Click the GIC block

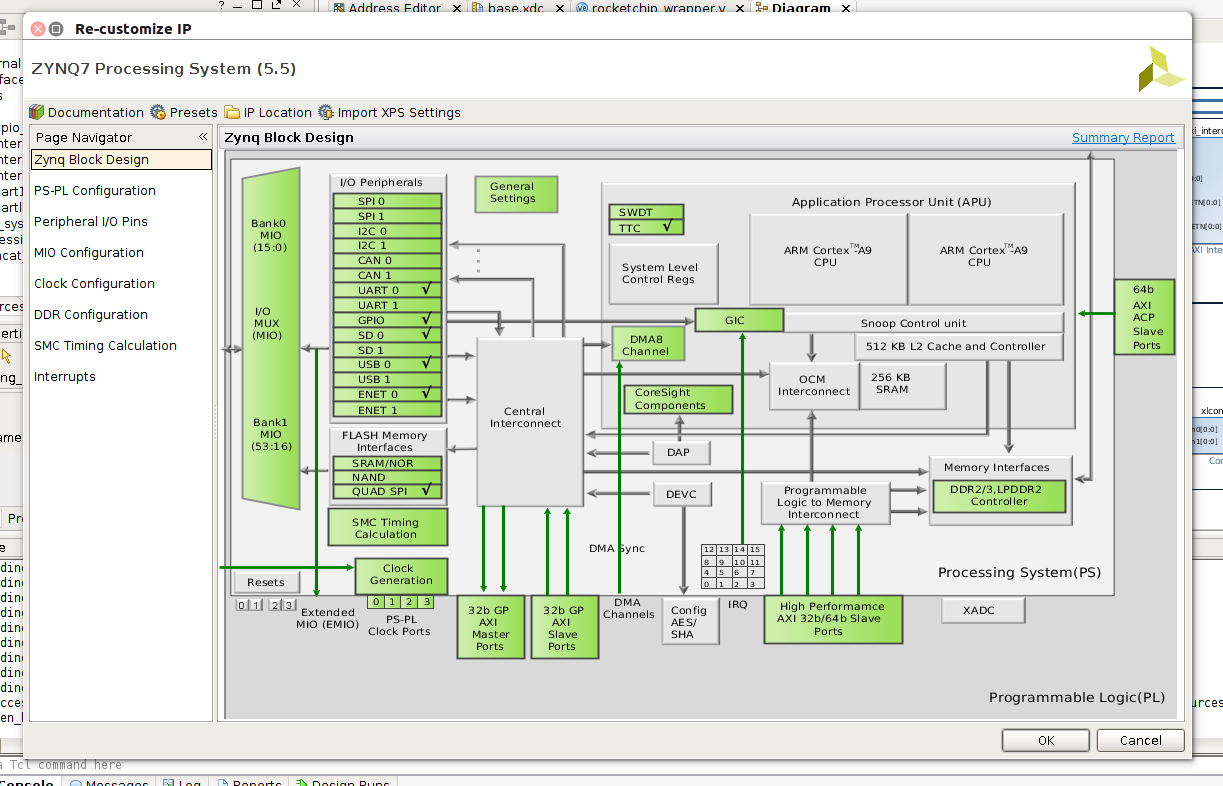[x=739, y=320]
